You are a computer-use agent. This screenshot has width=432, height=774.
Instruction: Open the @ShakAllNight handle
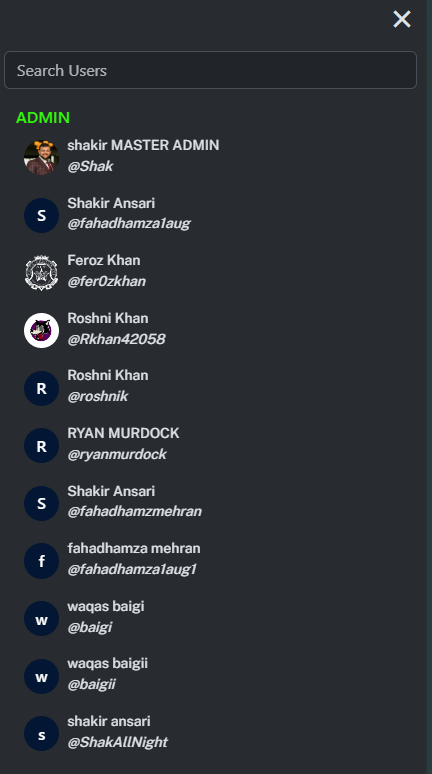(118, 742)
